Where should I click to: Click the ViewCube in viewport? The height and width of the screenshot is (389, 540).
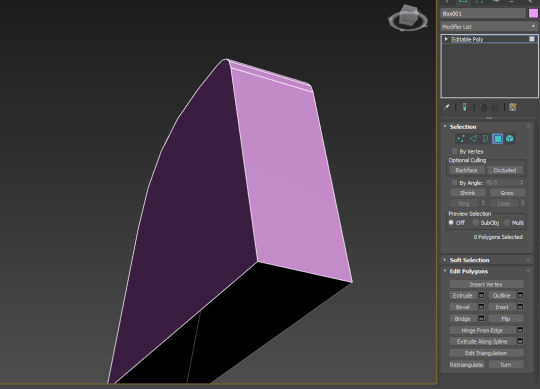[408, 18]
